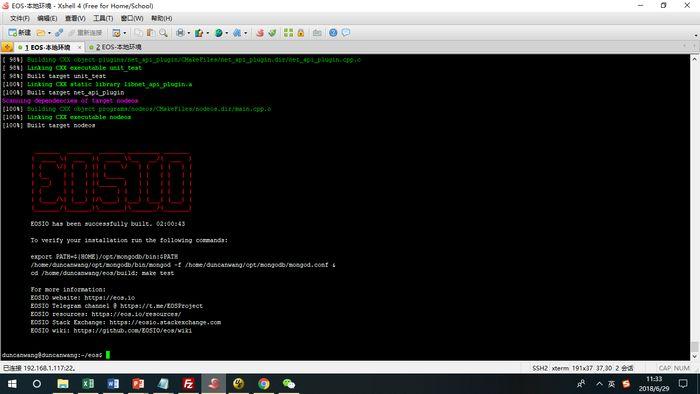Open the 查看(V) menu
The width and height of the screenshot is (700, 394).
[75, 18]
